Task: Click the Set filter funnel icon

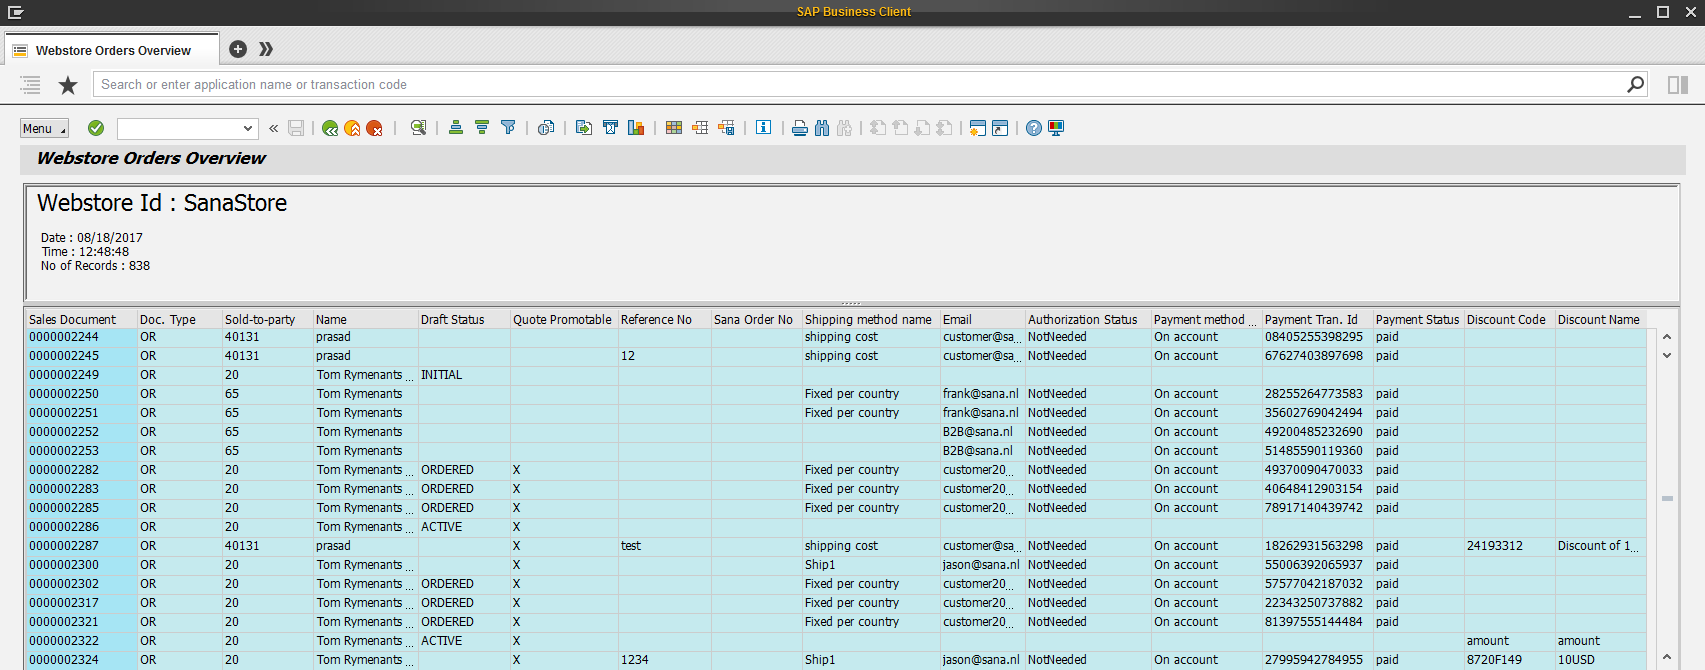Action: [x=508, y=128]
